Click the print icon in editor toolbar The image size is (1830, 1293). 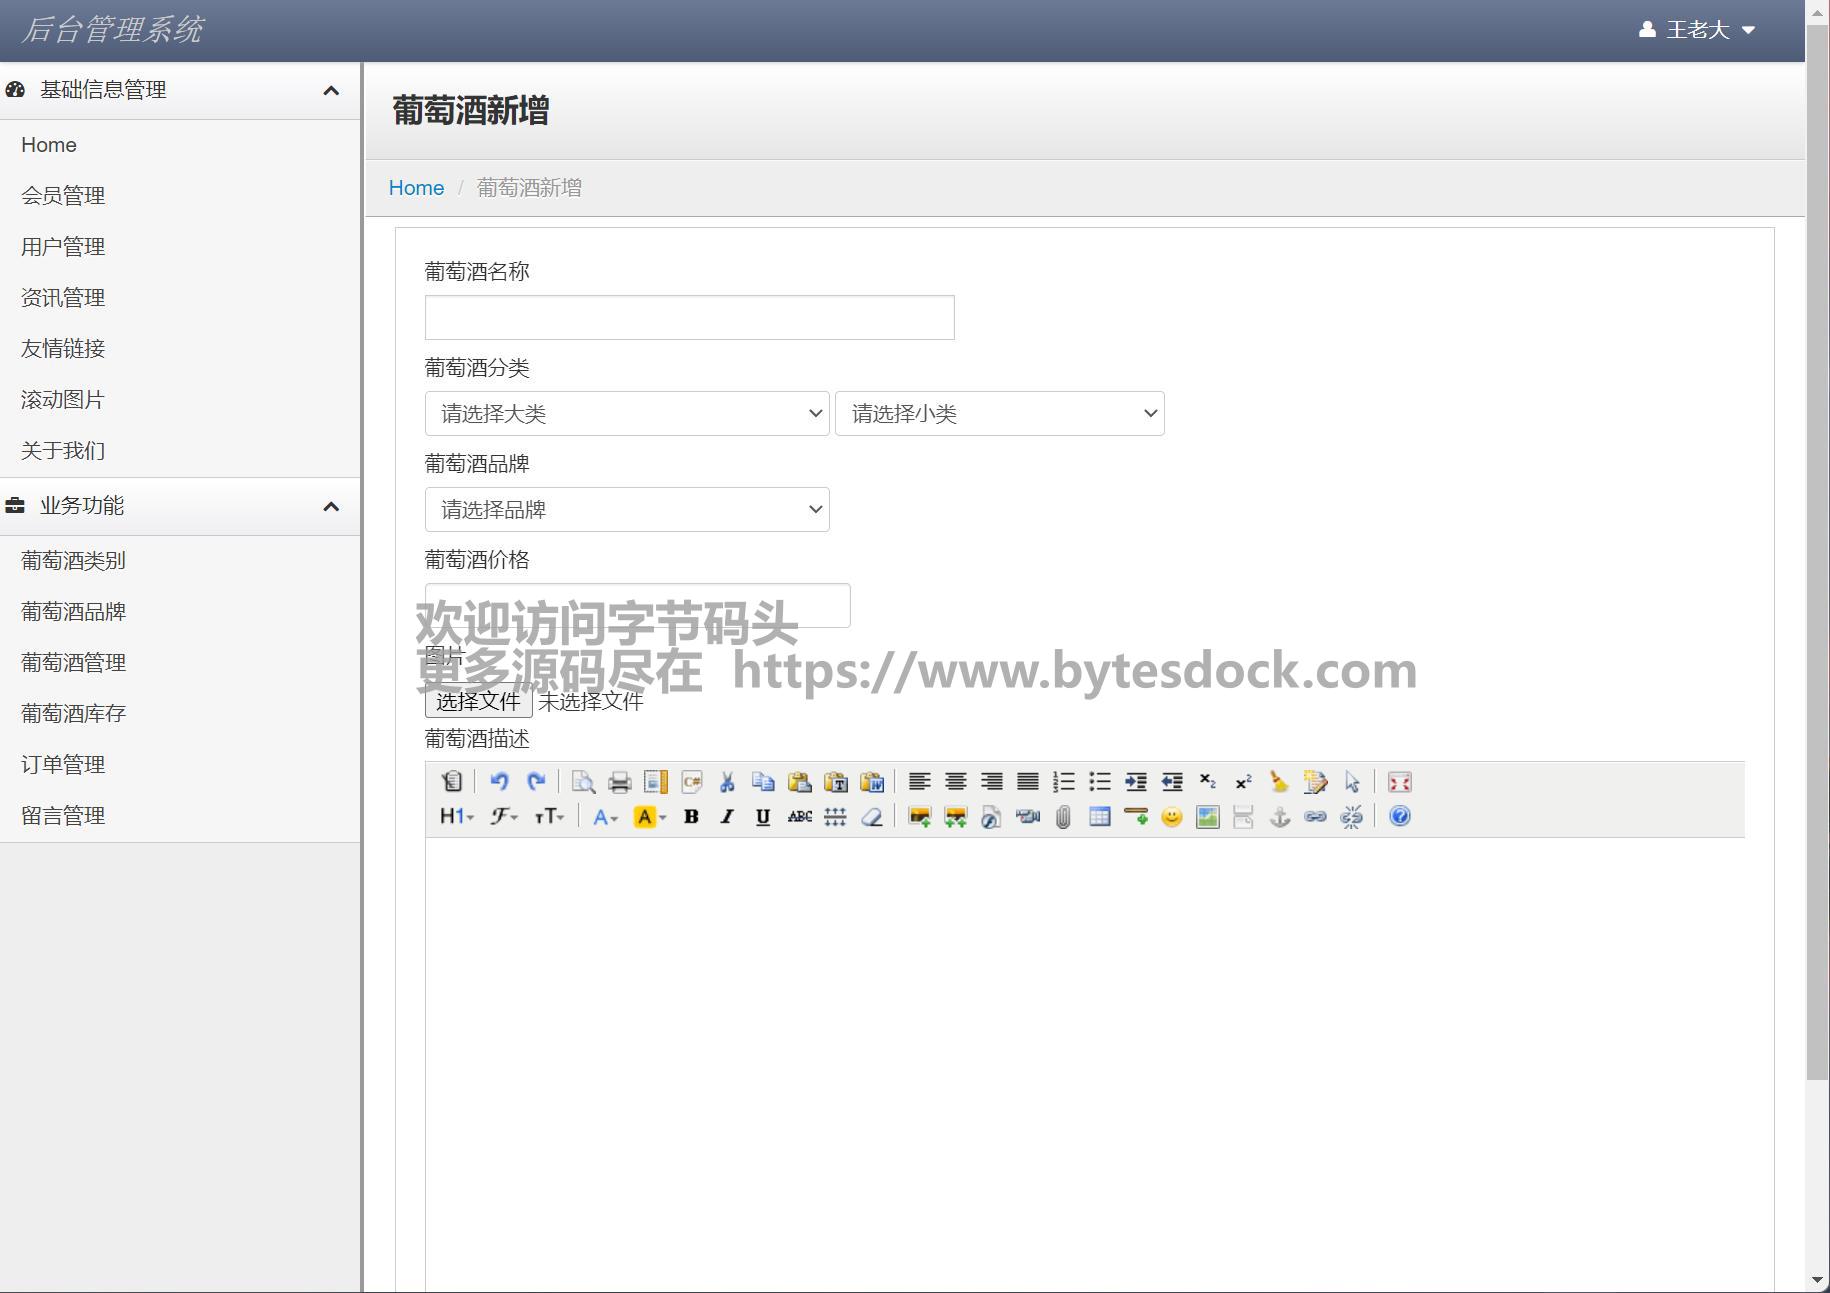(619, 782)
